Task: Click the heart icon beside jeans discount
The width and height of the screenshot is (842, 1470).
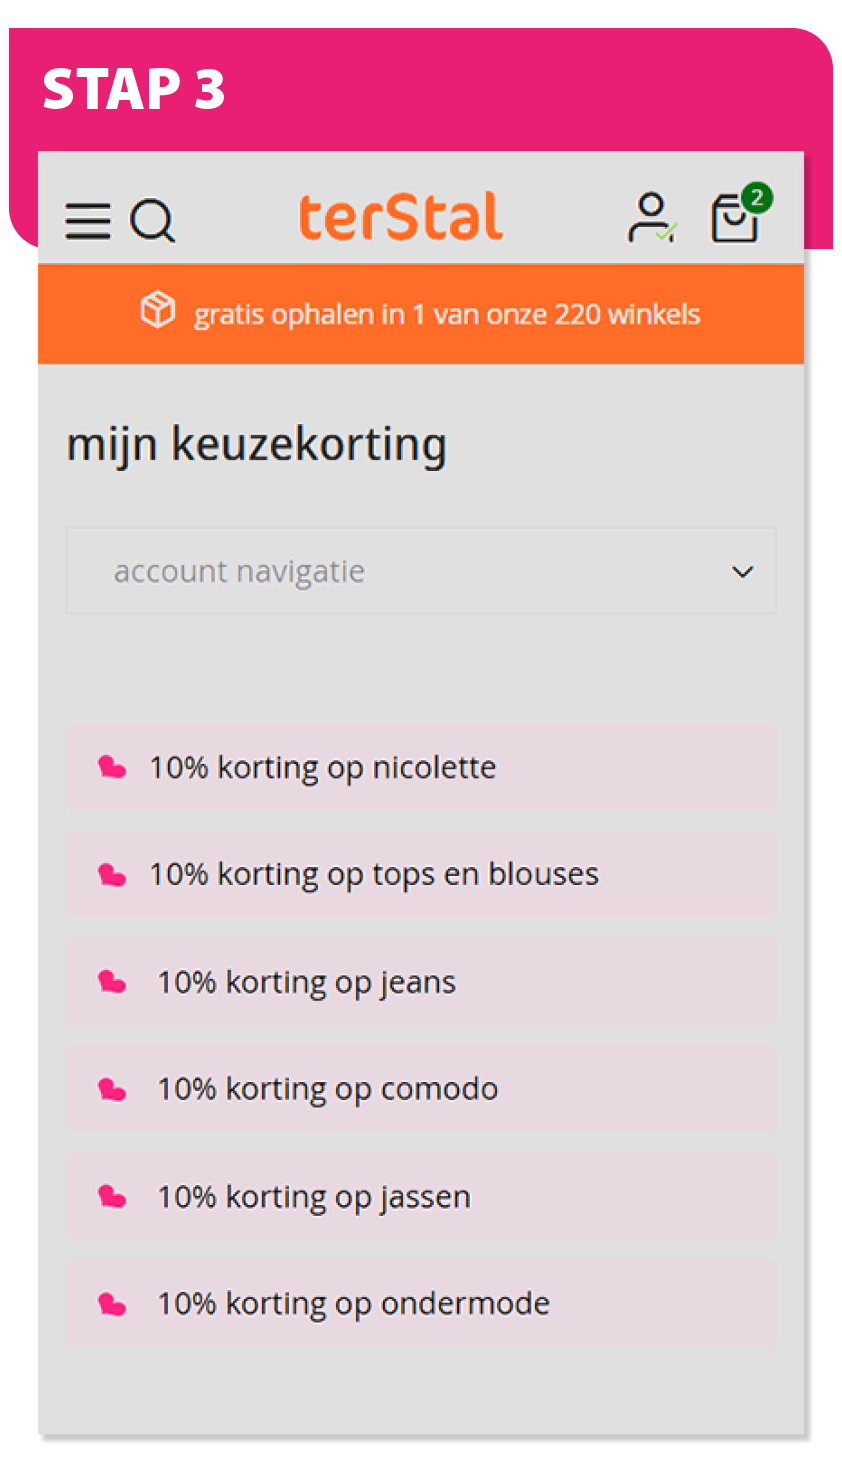Action: pos(112,982)
